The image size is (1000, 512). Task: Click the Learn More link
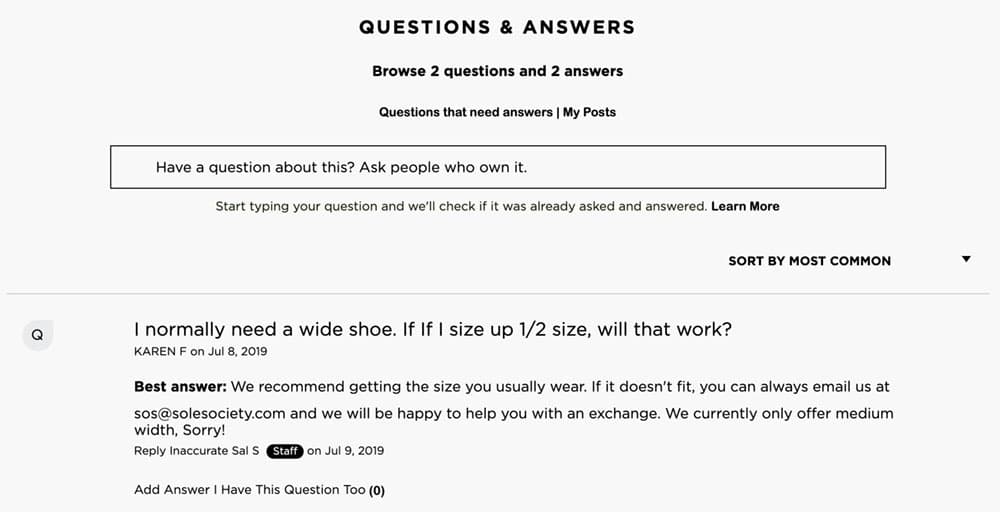tap(745, 207)
